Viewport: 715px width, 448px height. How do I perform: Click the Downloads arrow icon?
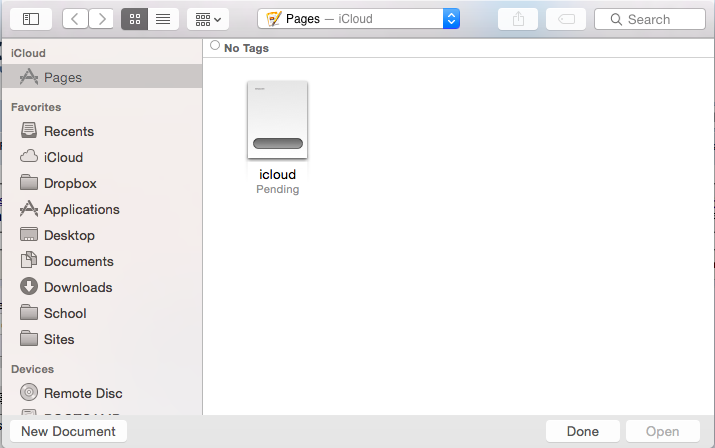click(29, 287)
